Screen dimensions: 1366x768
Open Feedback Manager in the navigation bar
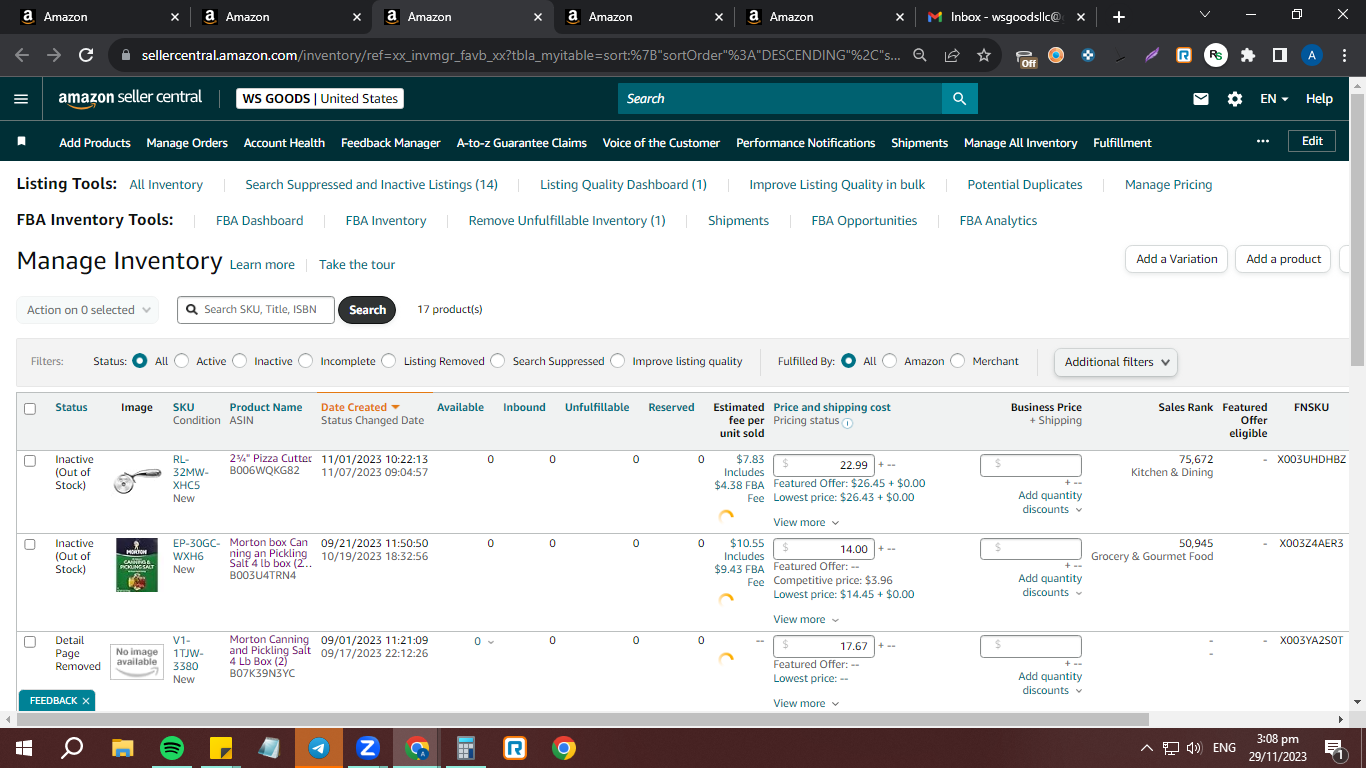(391, 143)
